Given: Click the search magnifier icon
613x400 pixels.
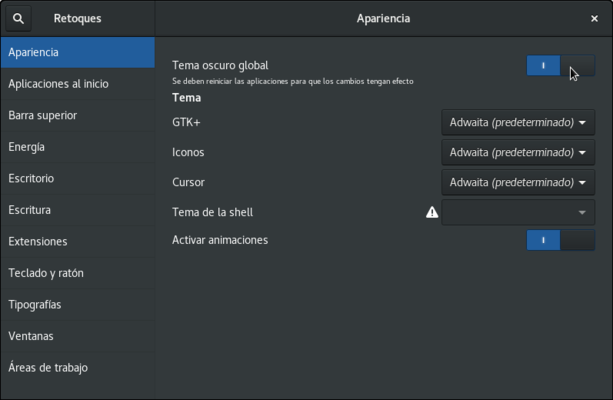Looking at the screenshot, I should point(19,18).
